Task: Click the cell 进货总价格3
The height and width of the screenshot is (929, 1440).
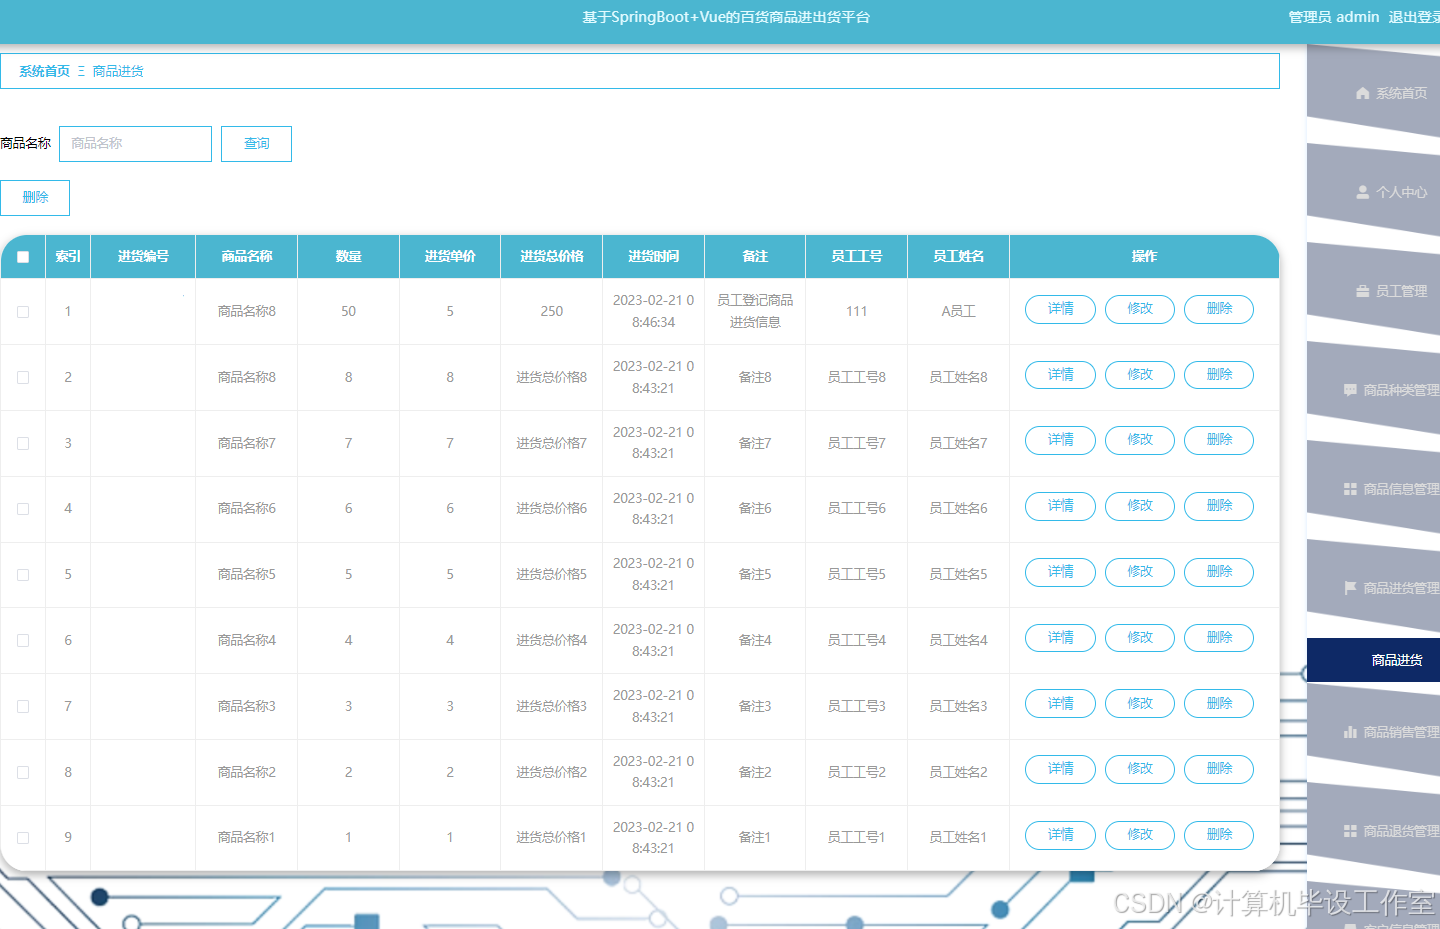Action: [552, 706]
